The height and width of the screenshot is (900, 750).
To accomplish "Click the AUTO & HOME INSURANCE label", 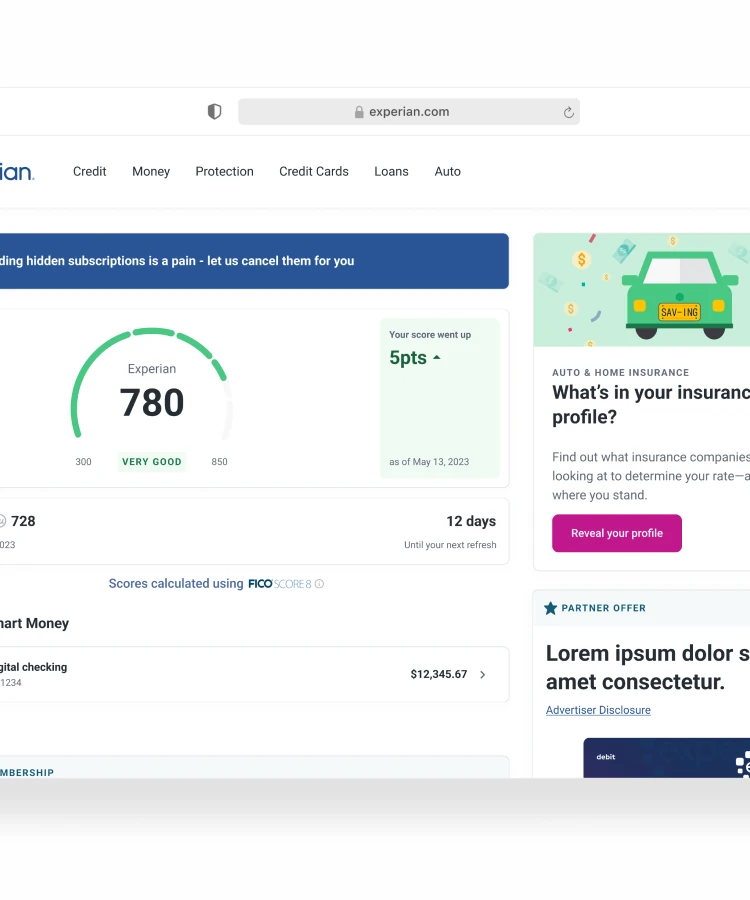I will click(620, 373).
